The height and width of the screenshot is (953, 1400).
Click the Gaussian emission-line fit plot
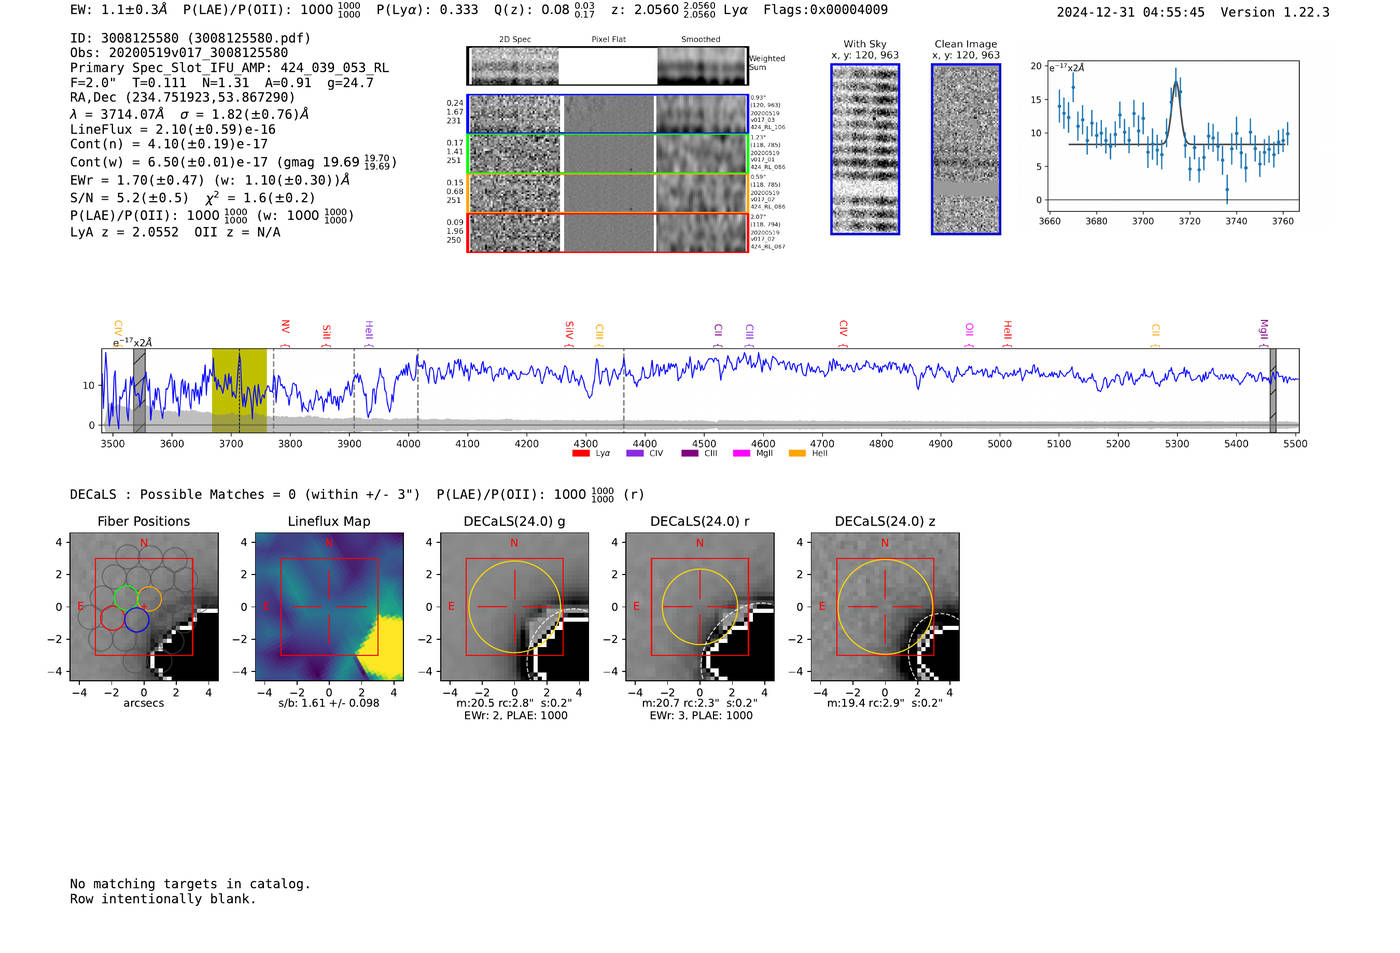[1172, 136]
